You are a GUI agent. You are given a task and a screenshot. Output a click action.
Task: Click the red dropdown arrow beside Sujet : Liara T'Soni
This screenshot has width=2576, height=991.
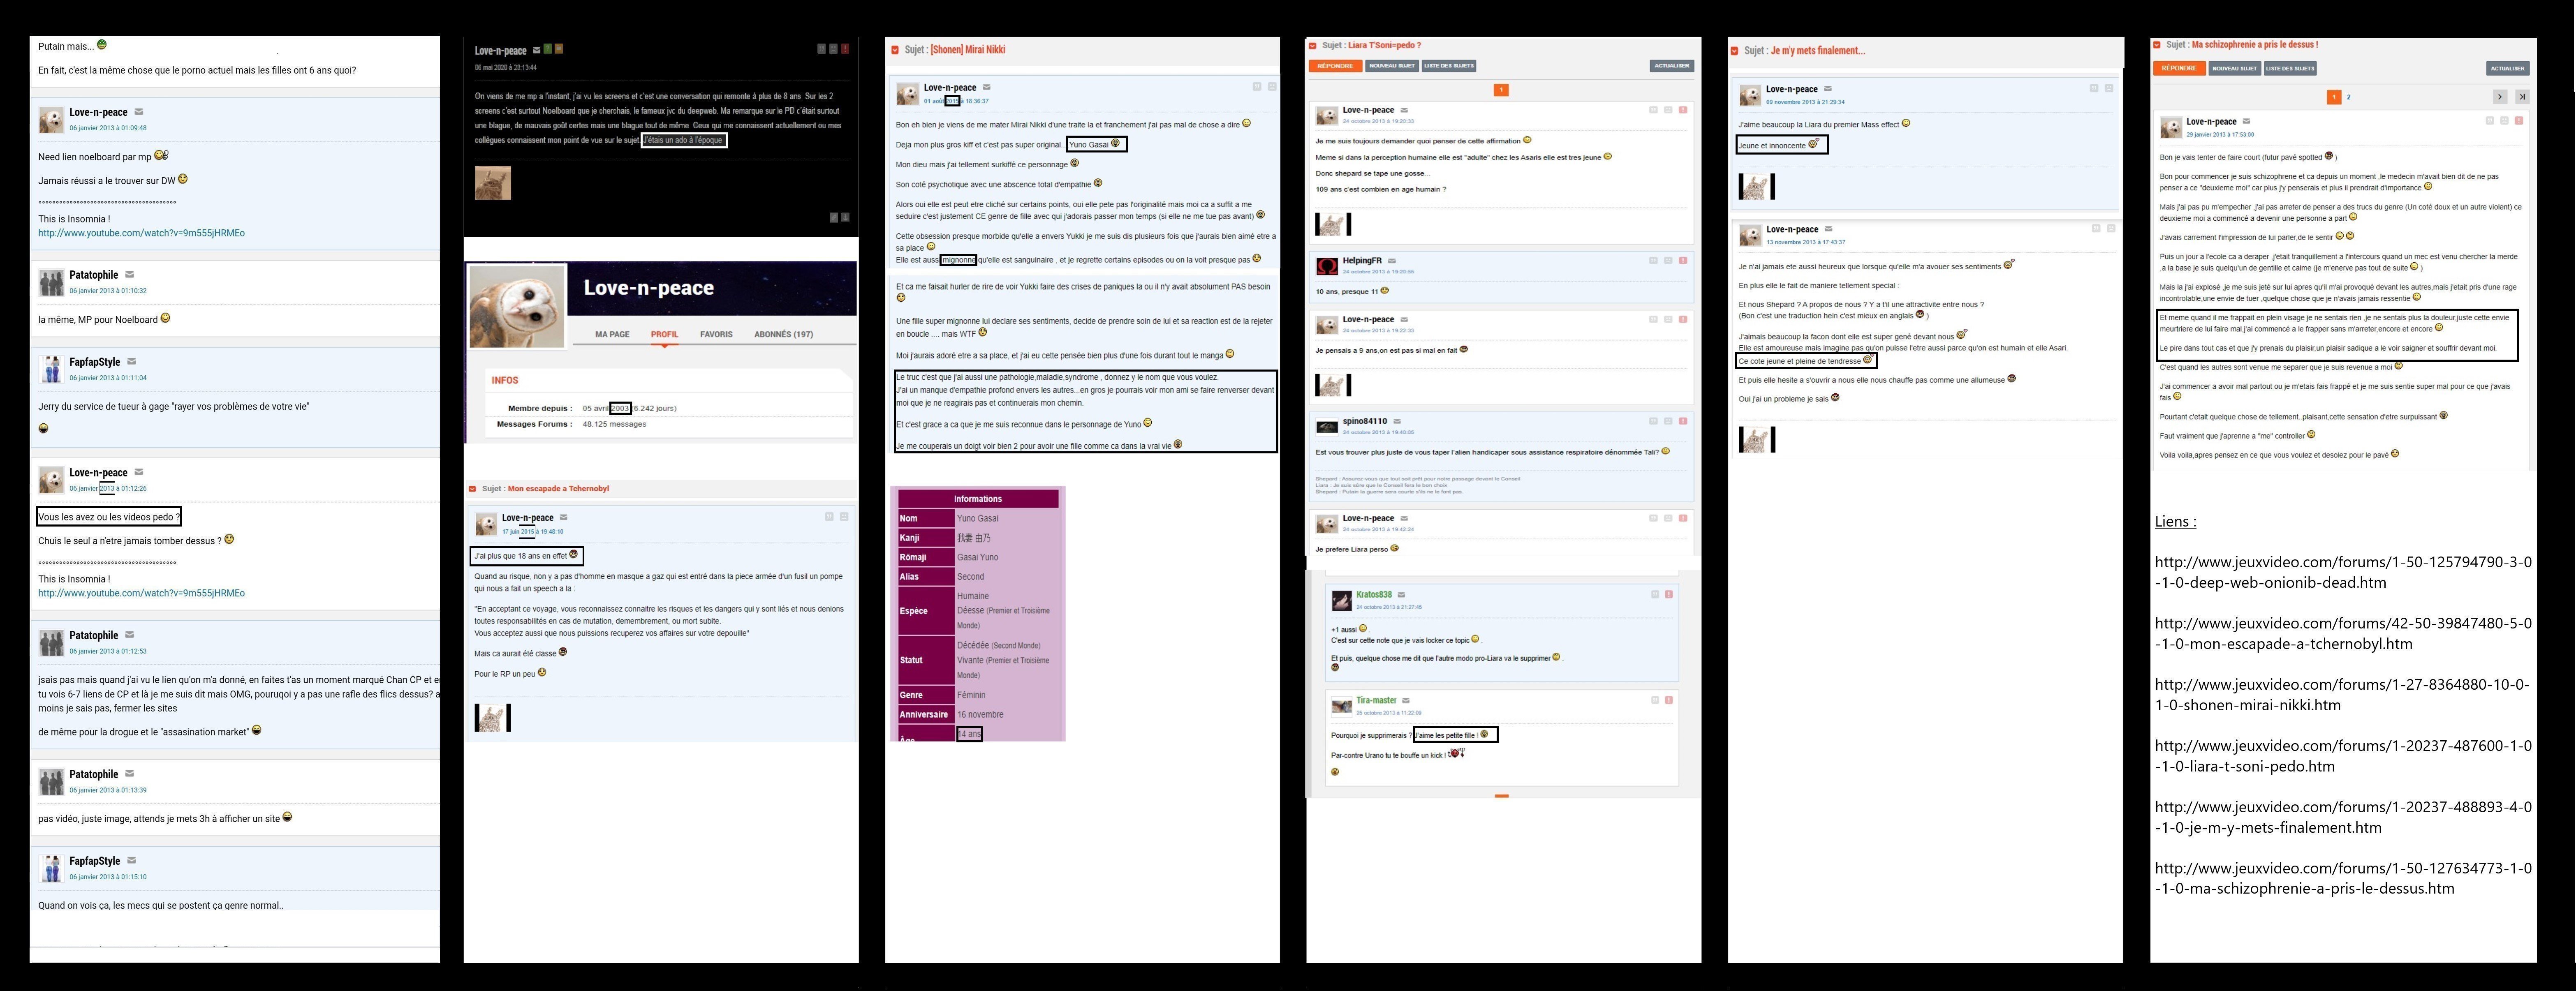[x=1313, y=46]
